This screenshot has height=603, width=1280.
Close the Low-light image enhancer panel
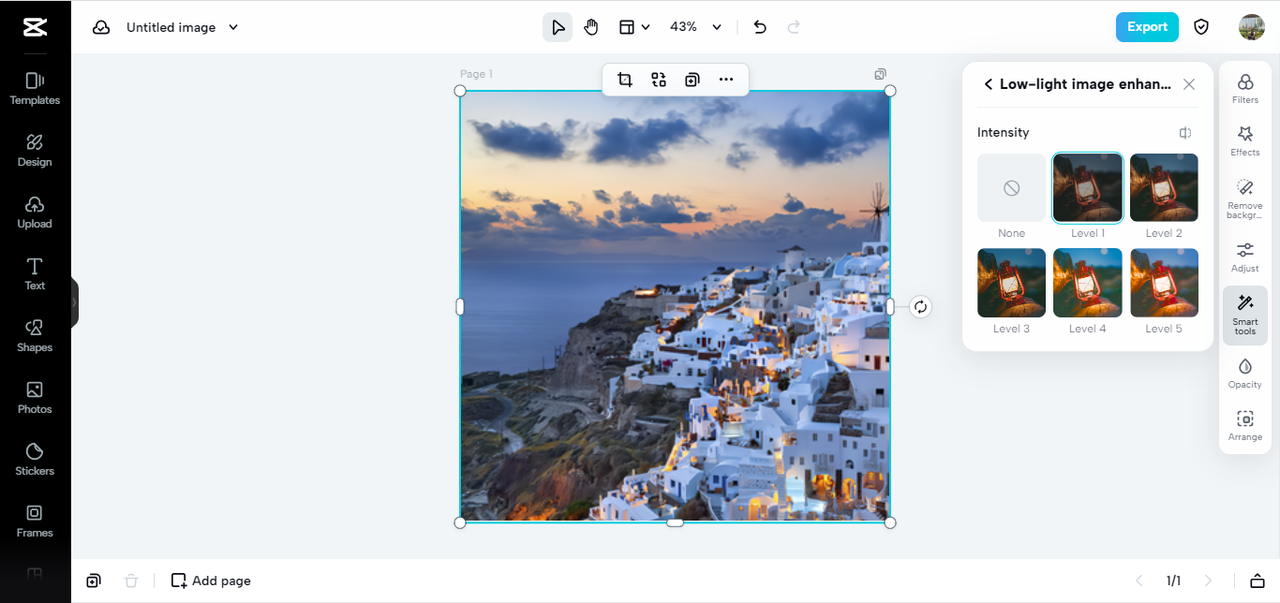[1188, 84]
